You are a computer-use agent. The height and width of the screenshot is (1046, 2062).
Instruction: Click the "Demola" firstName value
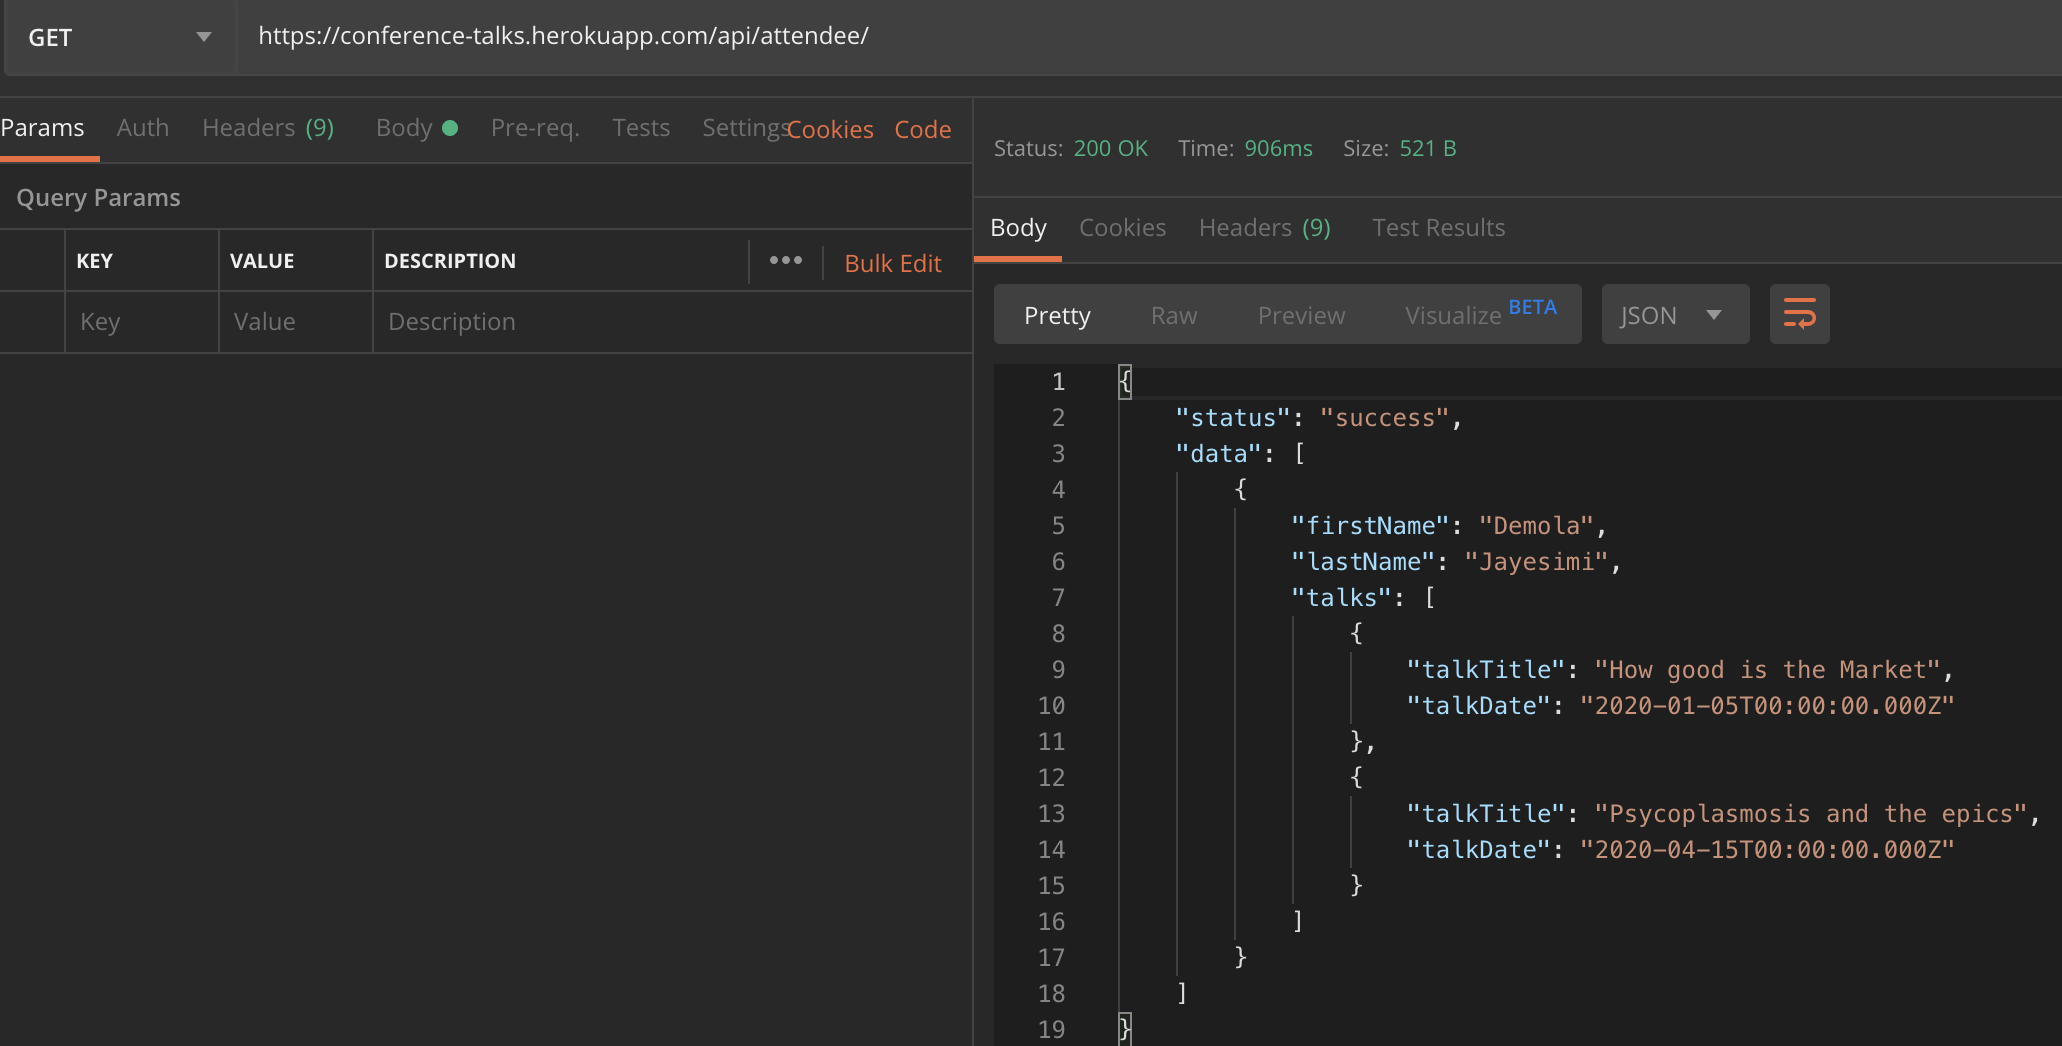(1536, 526)
